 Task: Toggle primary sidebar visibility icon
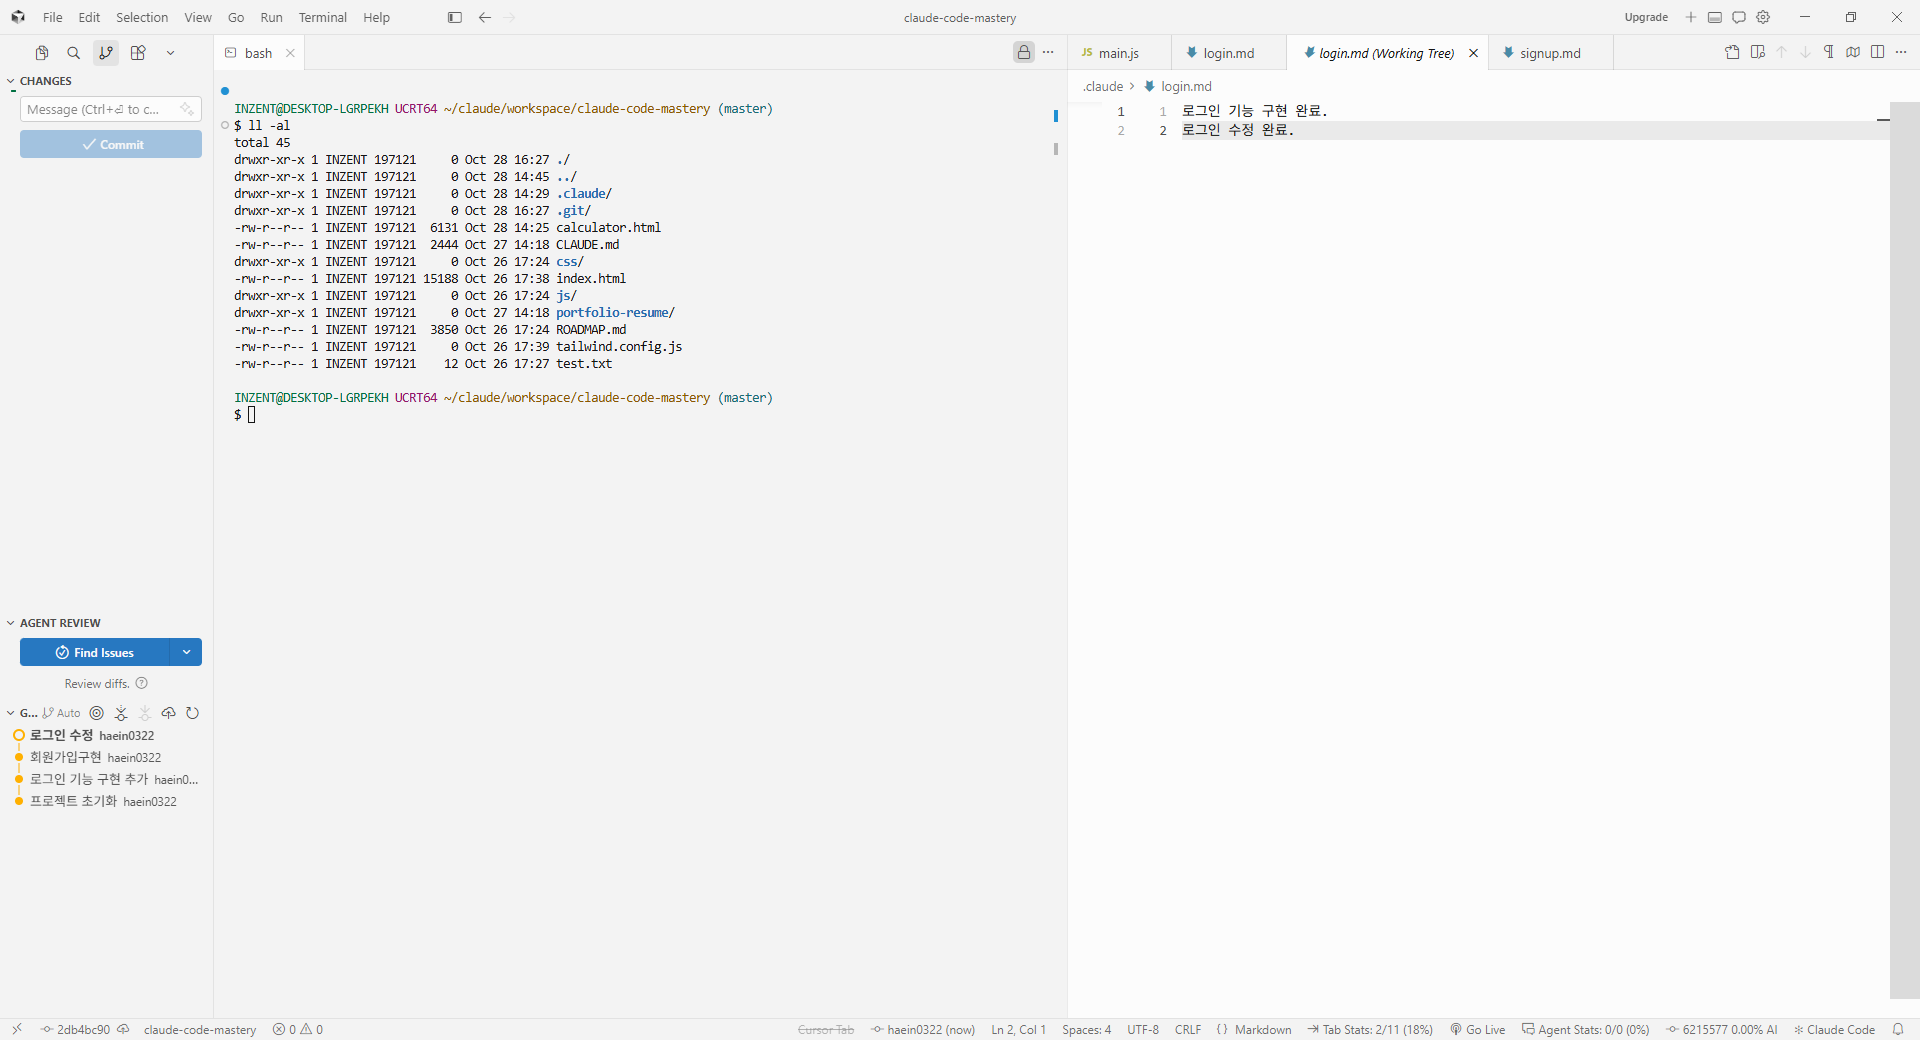[x=455, y=17]
